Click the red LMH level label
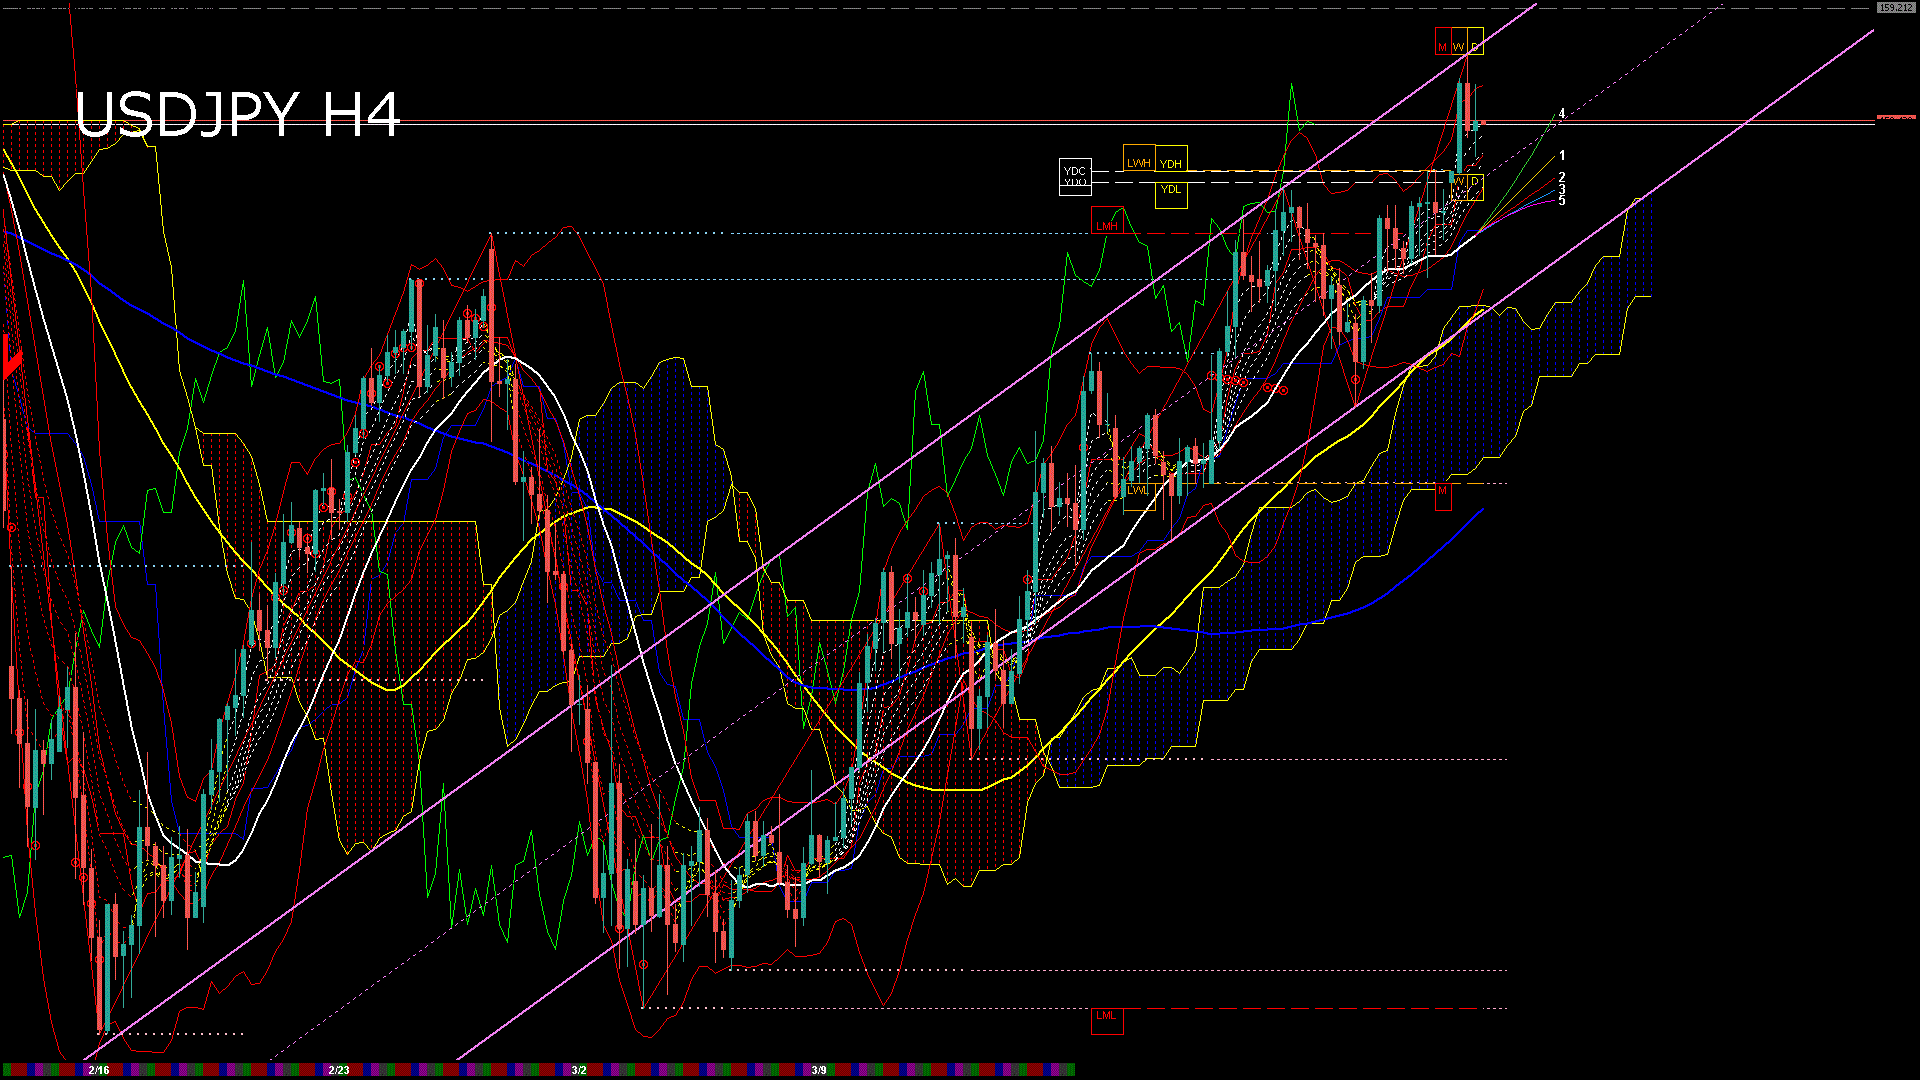 coord(1107,226)
